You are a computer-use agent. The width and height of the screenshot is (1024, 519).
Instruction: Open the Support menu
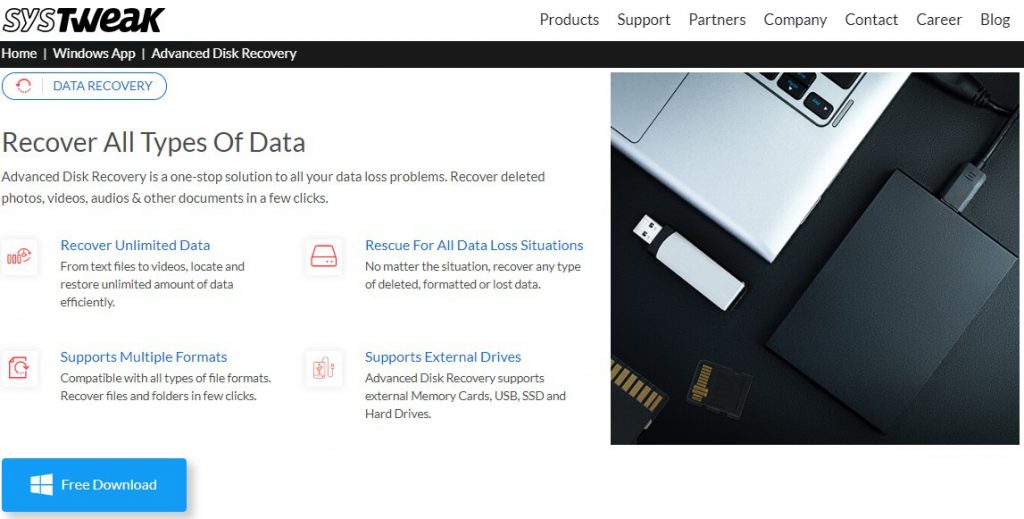(643, 20)
